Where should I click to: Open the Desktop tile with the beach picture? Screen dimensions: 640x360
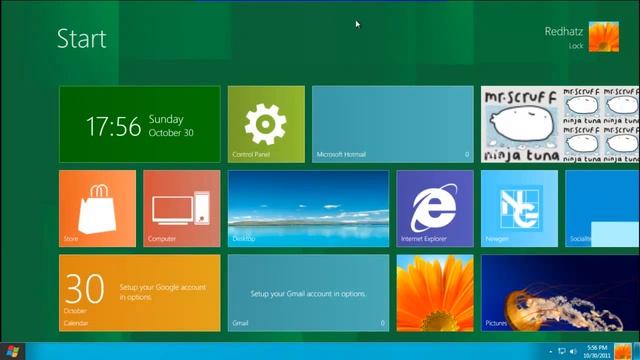pos(308,209)
